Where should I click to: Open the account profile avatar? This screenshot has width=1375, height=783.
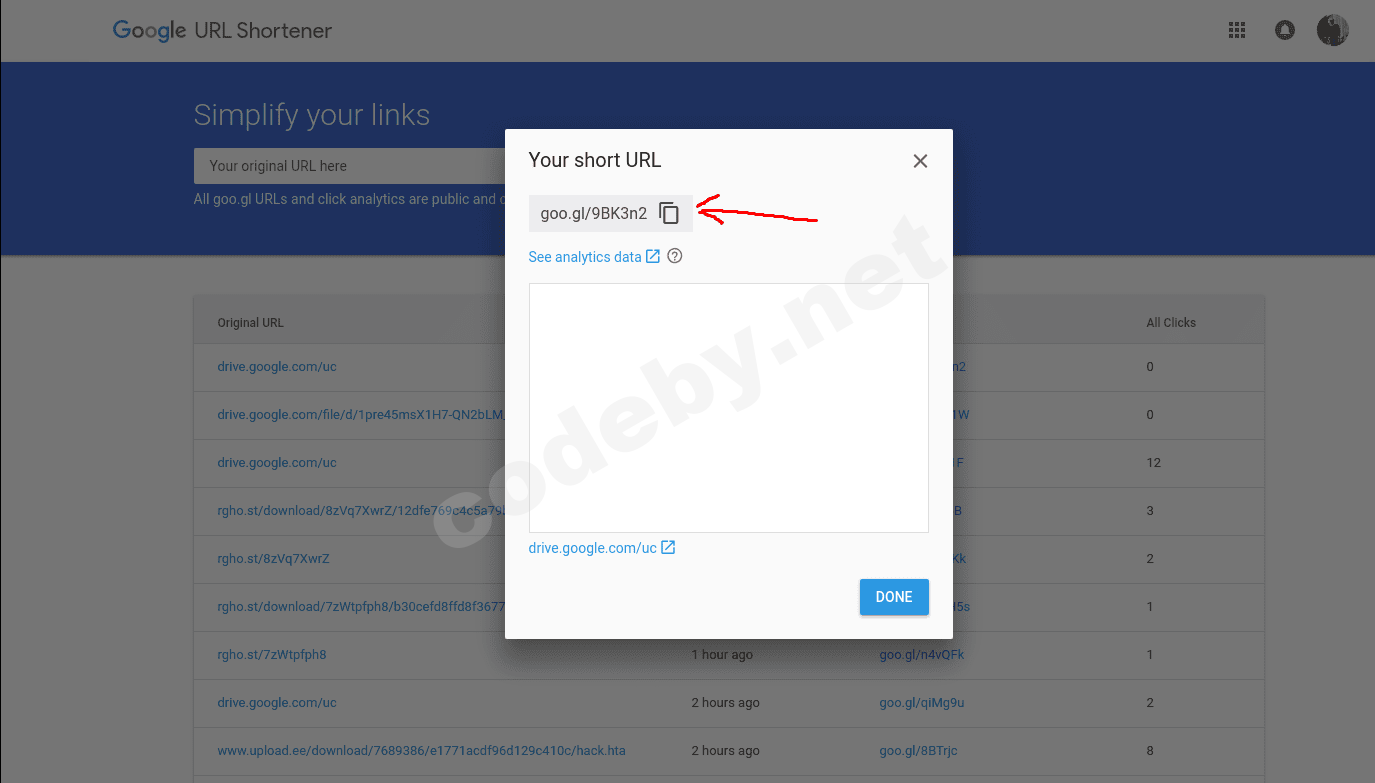(1332, 31)
